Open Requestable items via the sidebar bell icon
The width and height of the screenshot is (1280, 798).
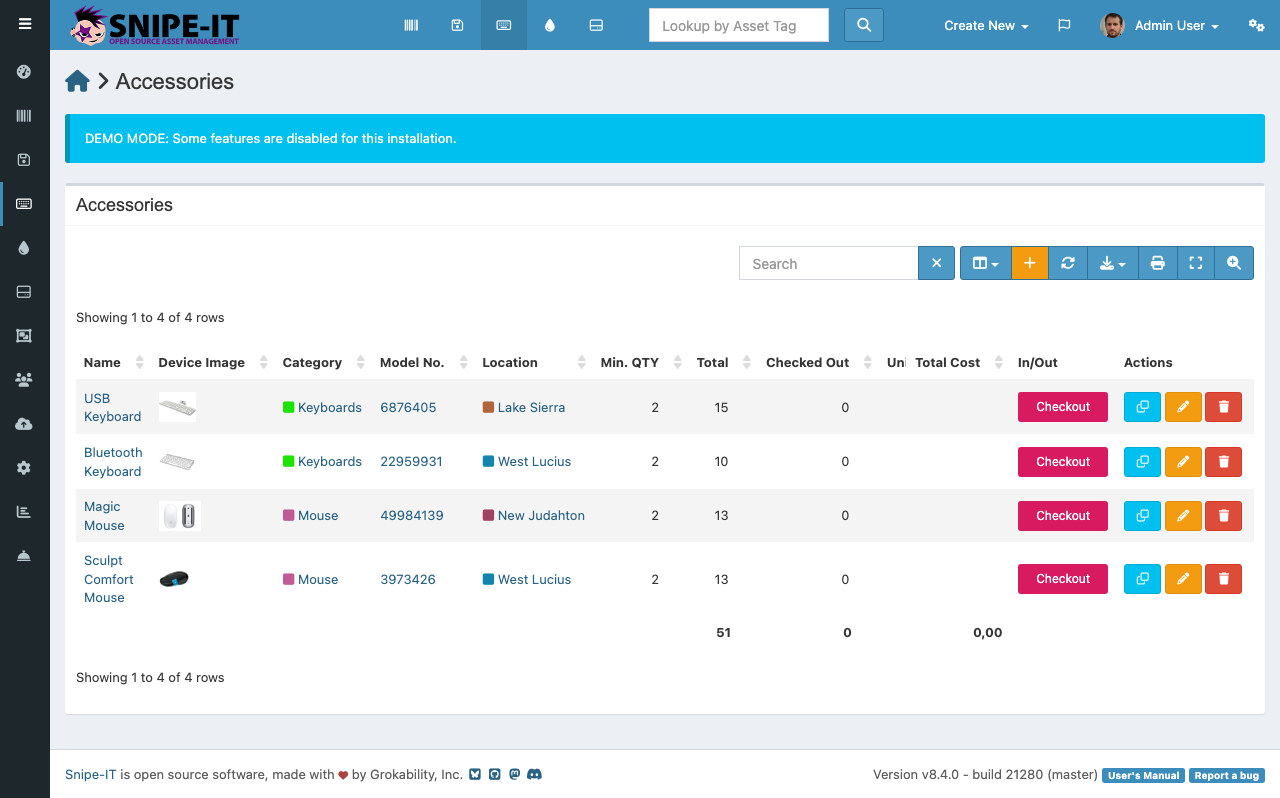24,556
